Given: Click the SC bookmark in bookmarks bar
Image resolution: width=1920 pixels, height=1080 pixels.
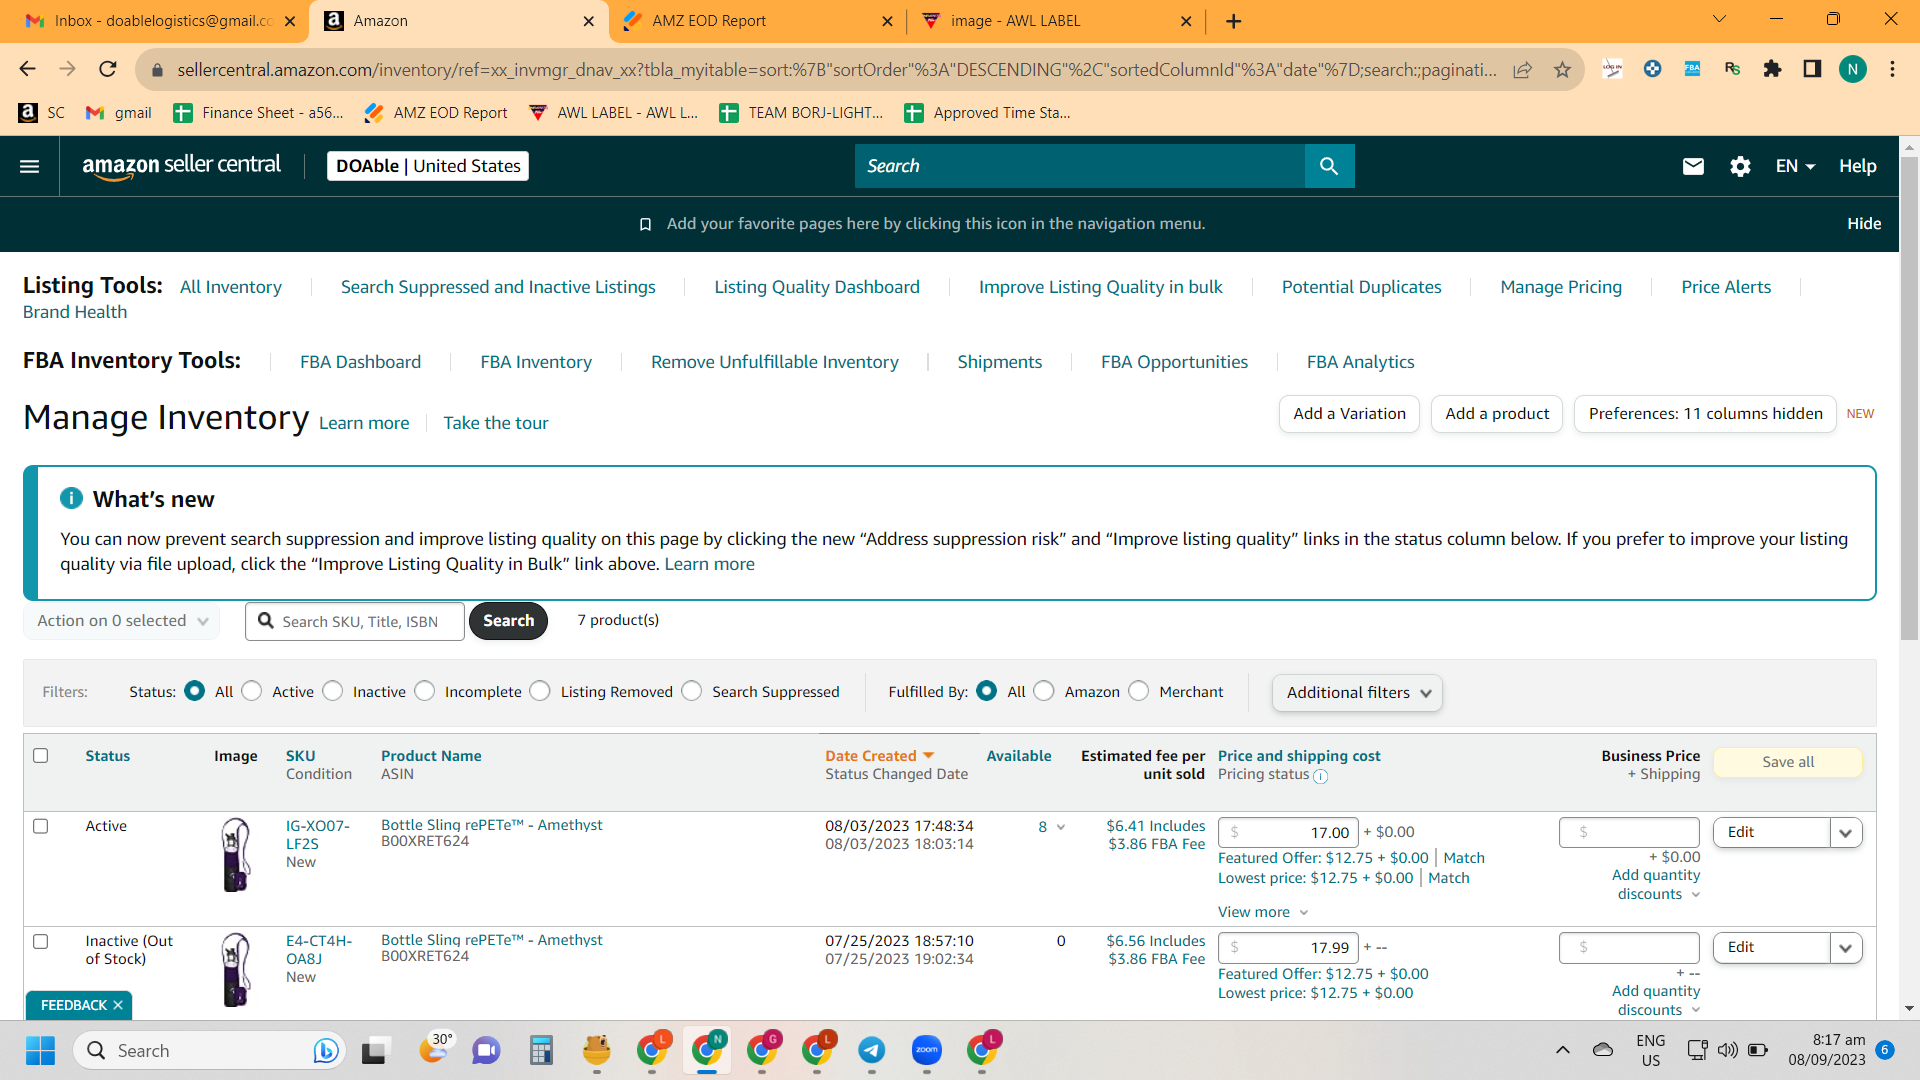Looking at the screenshot, I should point(42,113).
